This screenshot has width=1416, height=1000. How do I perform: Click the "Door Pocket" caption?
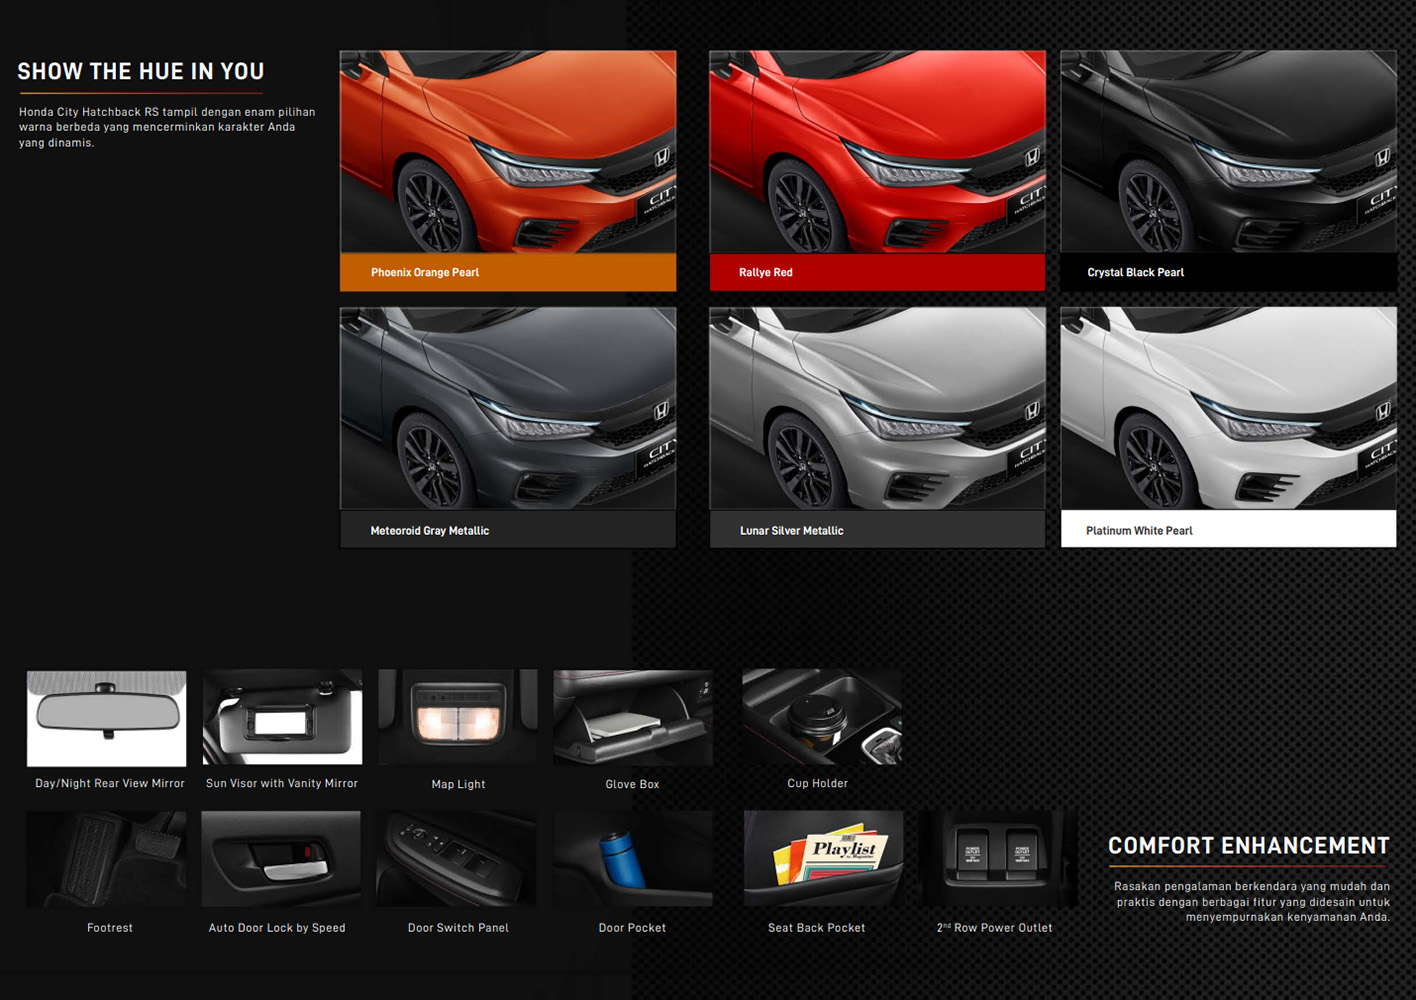click(632, 928)
